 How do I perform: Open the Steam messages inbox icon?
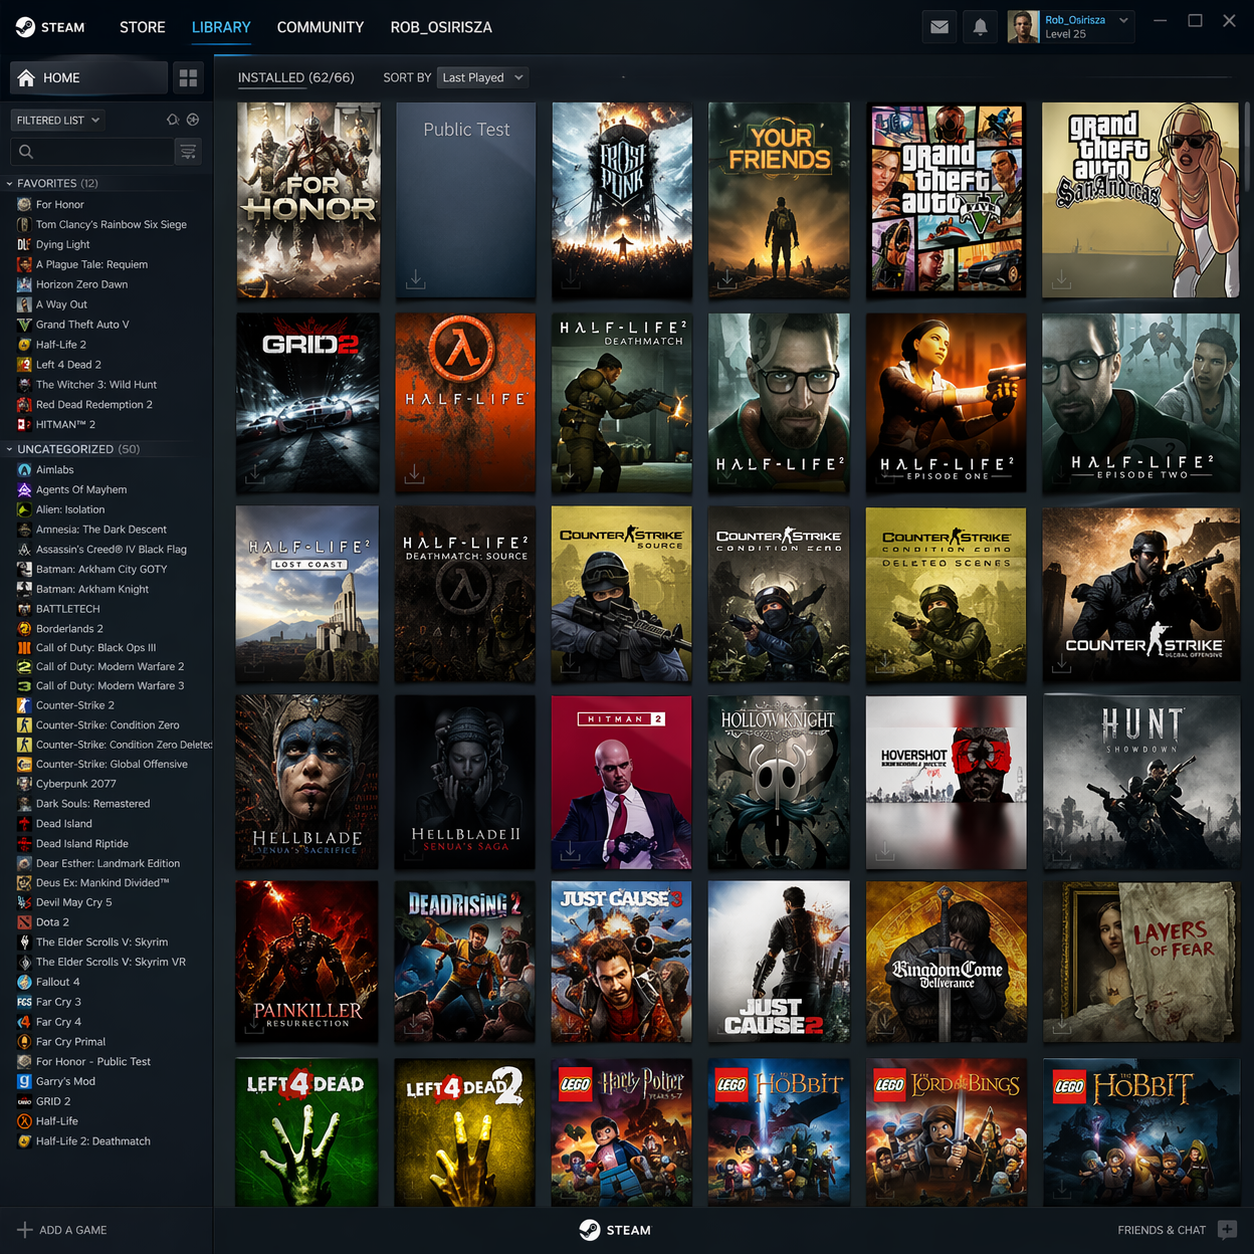[x=938, y=27]
